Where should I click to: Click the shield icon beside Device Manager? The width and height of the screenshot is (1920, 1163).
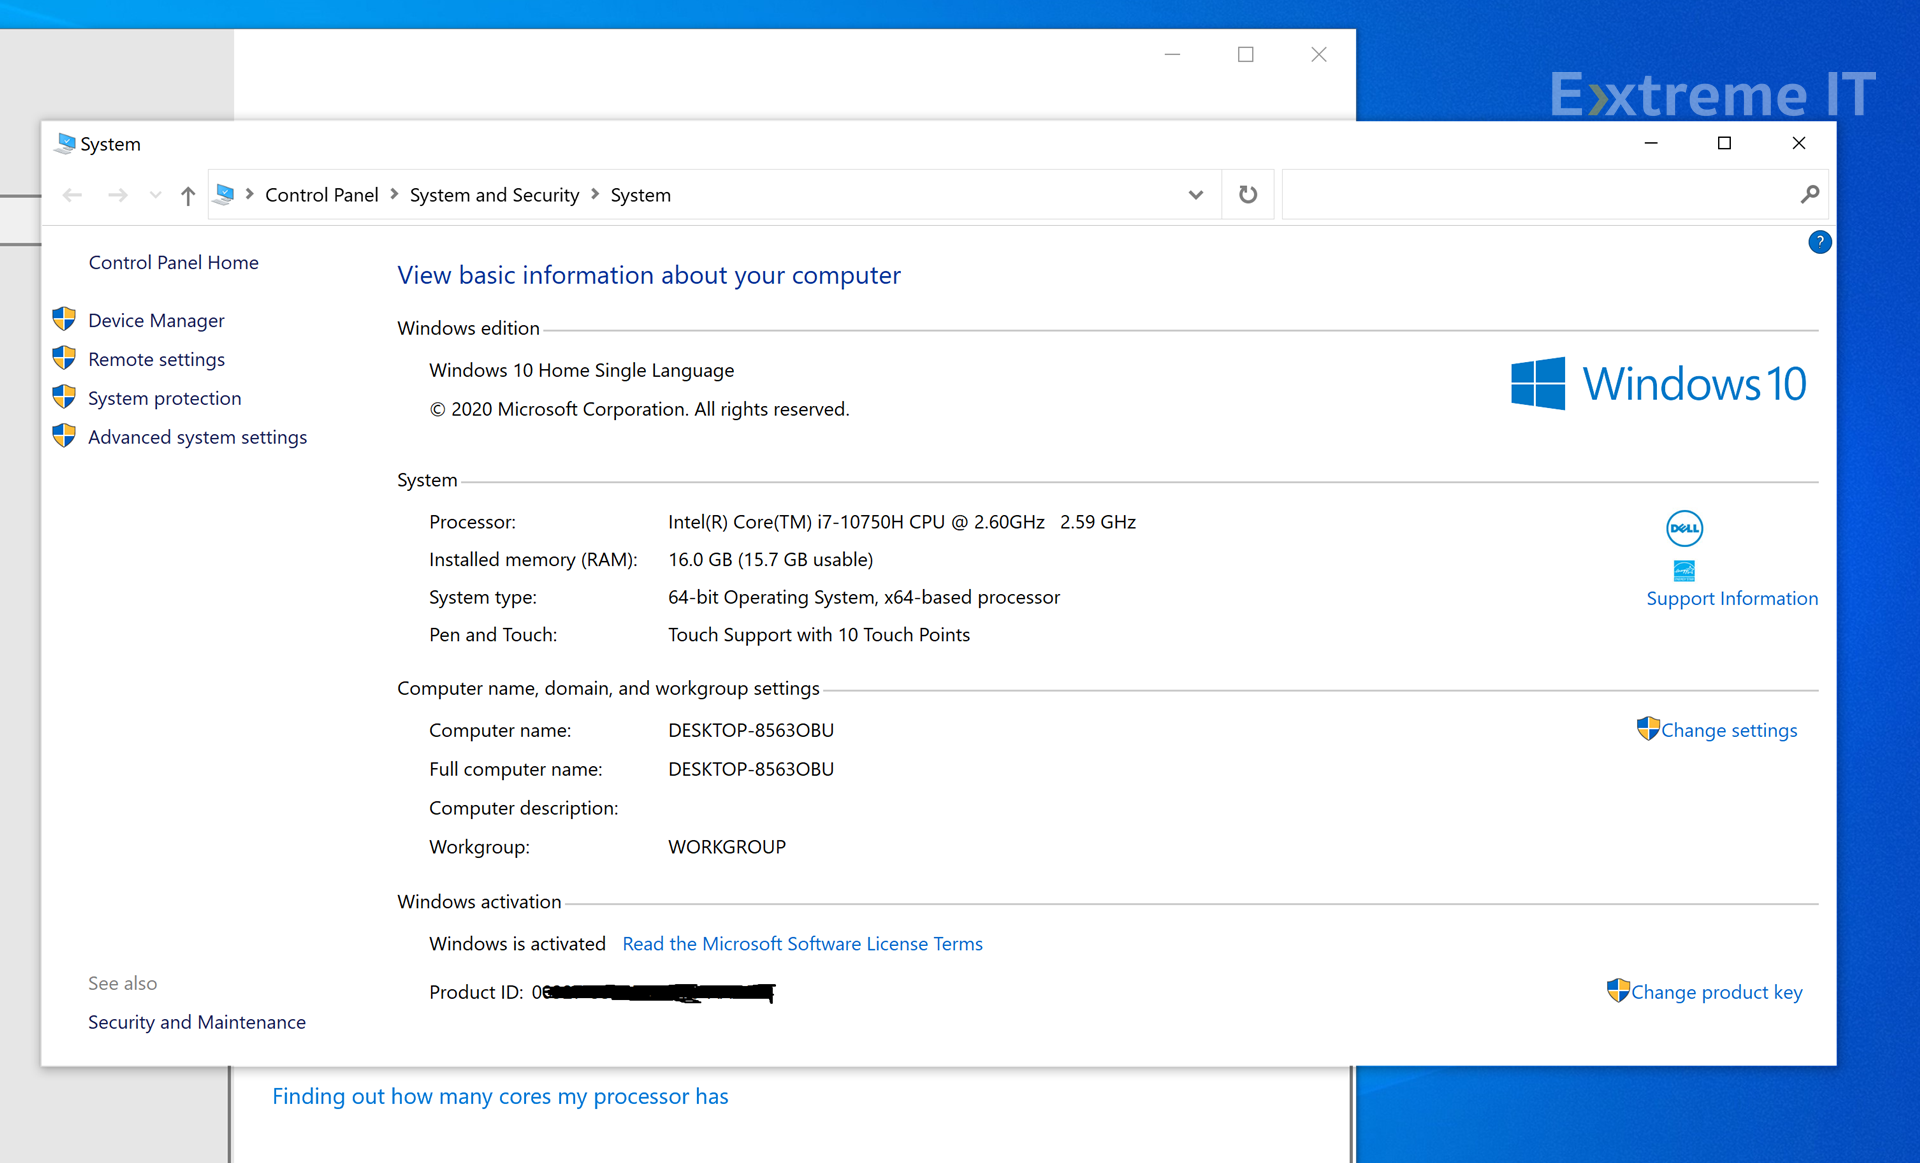(x=64, y=319)
